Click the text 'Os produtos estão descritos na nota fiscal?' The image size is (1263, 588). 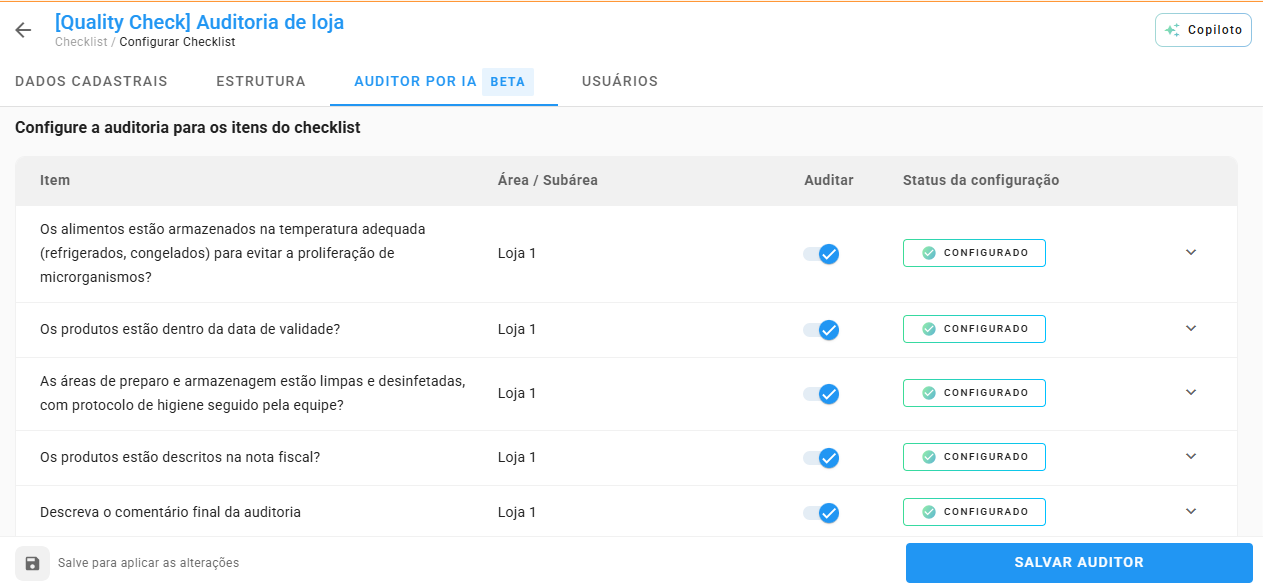click(180, 457)
